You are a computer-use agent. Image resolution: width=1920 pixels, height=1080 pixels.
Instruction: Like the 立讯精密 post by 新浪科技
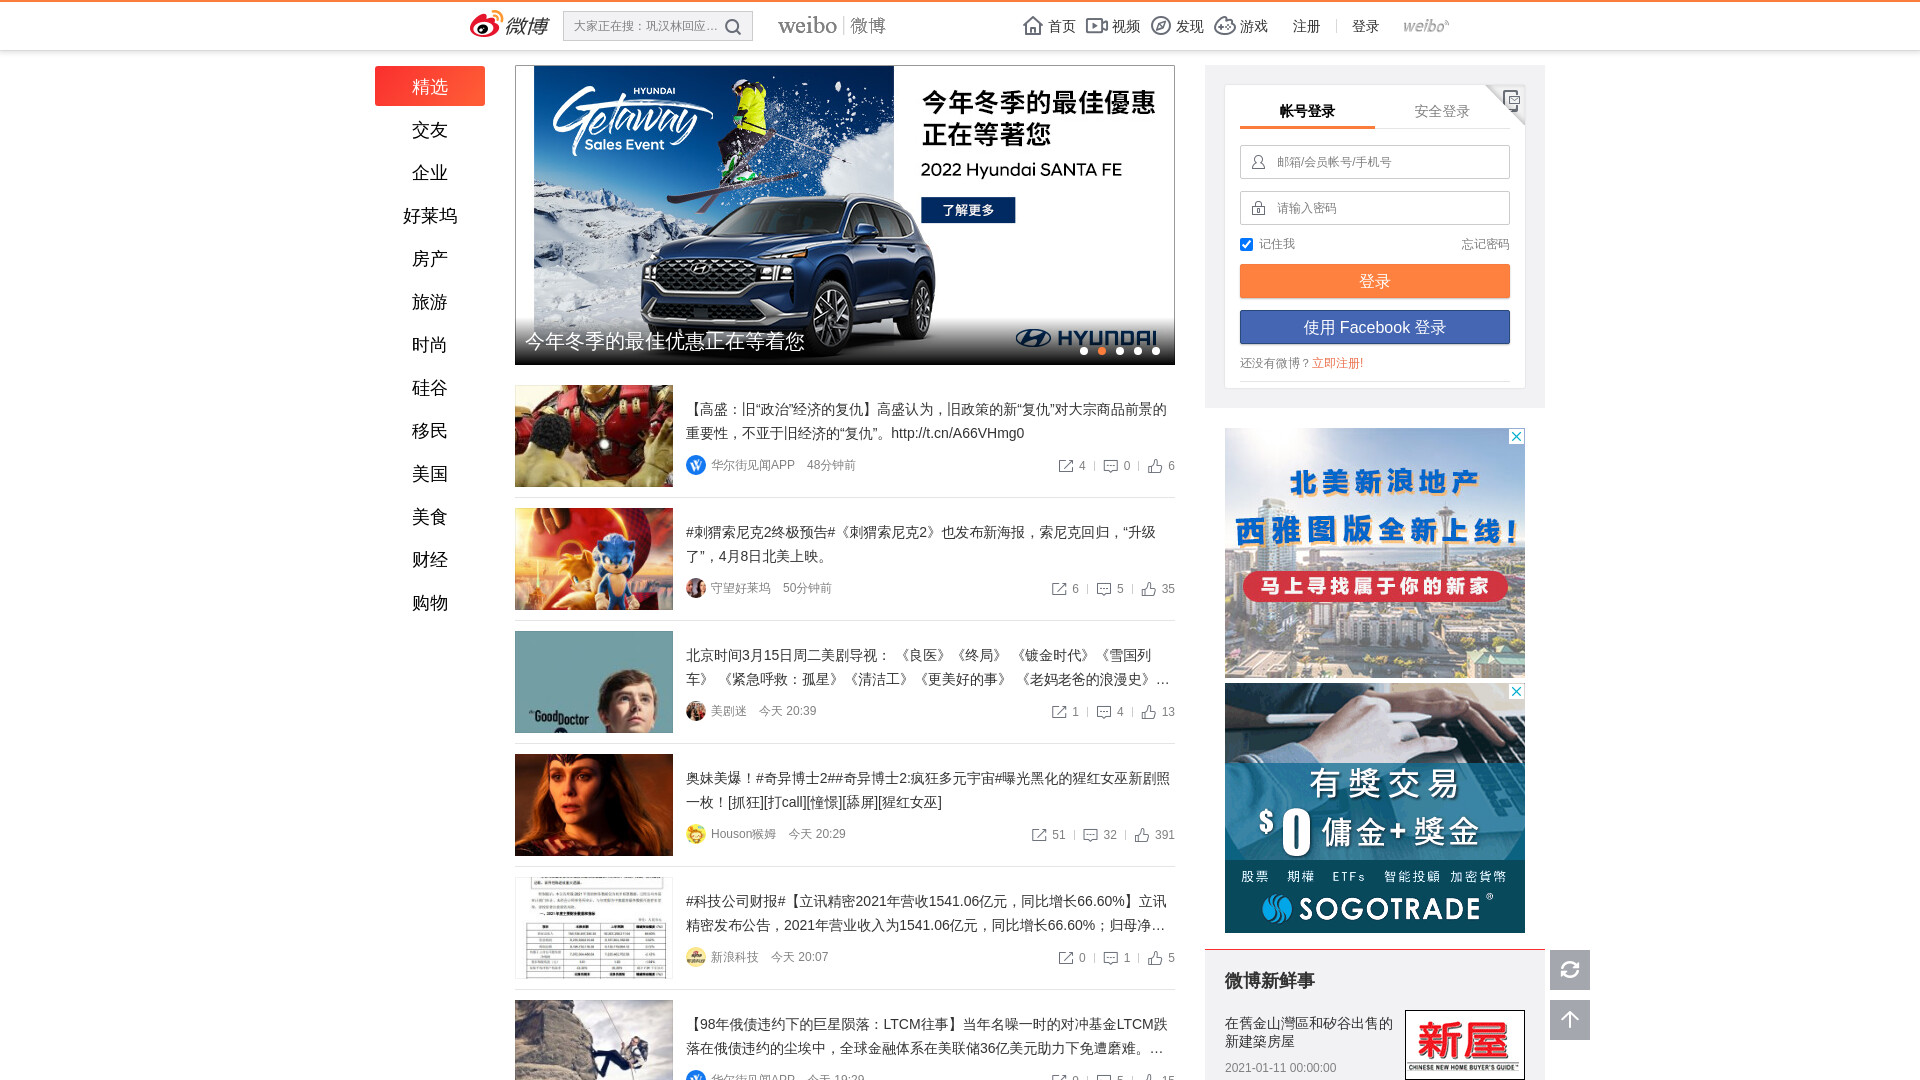[1155, 958]
